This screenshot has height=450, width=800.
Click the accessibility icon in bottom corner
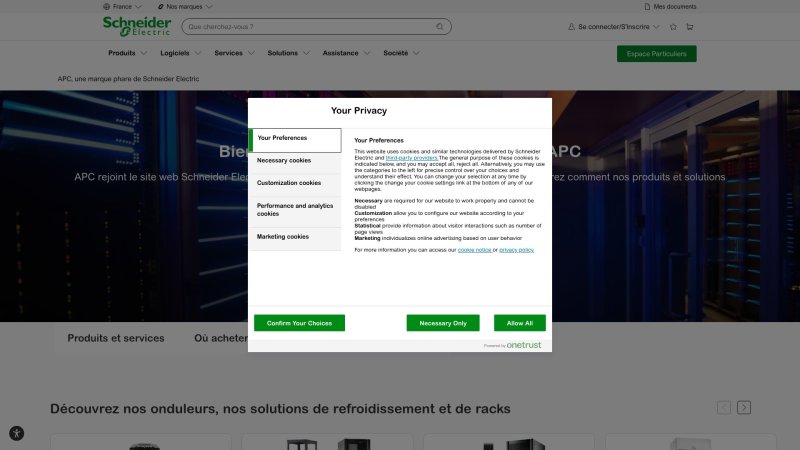tap(16, 433)
